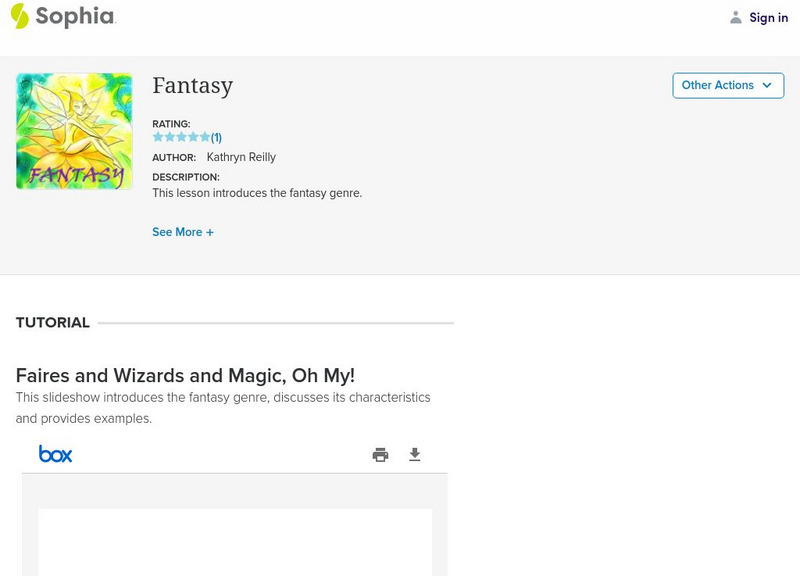Click the lesson description text
This screenshot has height=576, width=800.
[257, 193]
